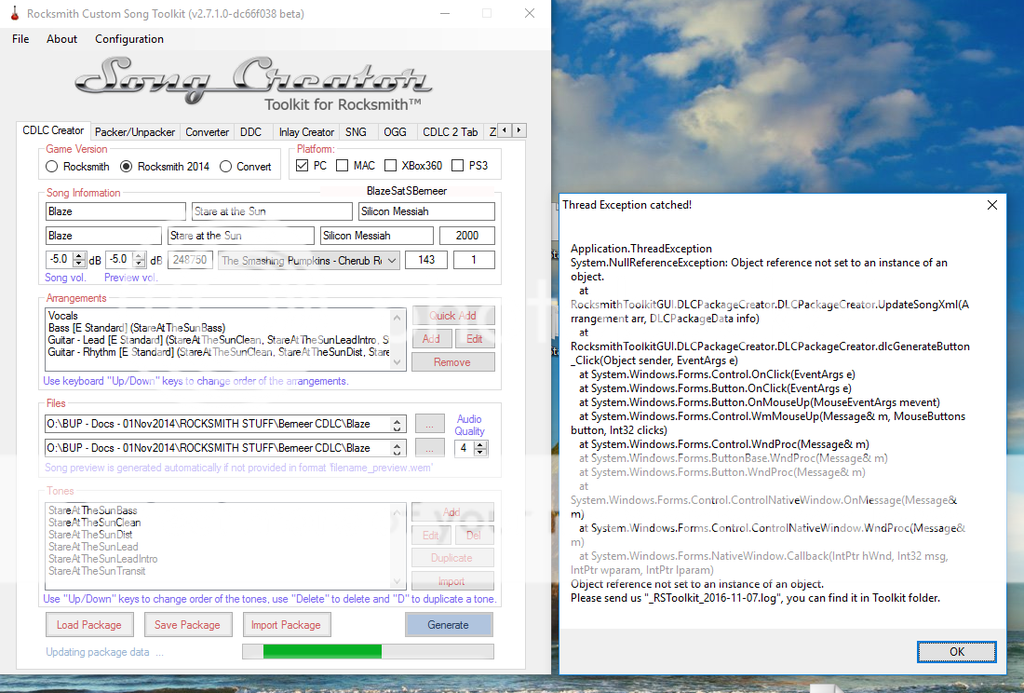Uncheck the PC platform checkbox
Viewport: 1024px width, 693px height.
pyautogui.click(x=302, y=165)
